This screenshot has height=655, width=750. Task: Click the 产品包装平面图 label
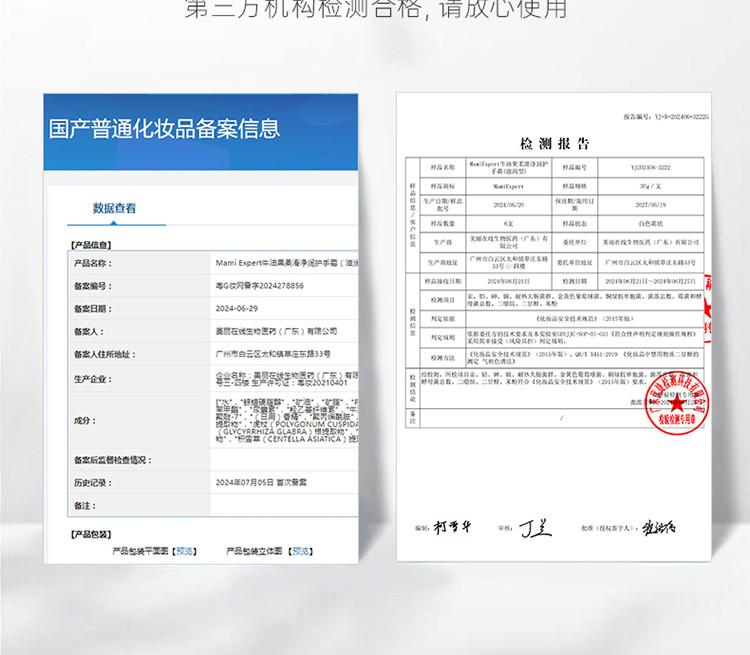point(140,551)
